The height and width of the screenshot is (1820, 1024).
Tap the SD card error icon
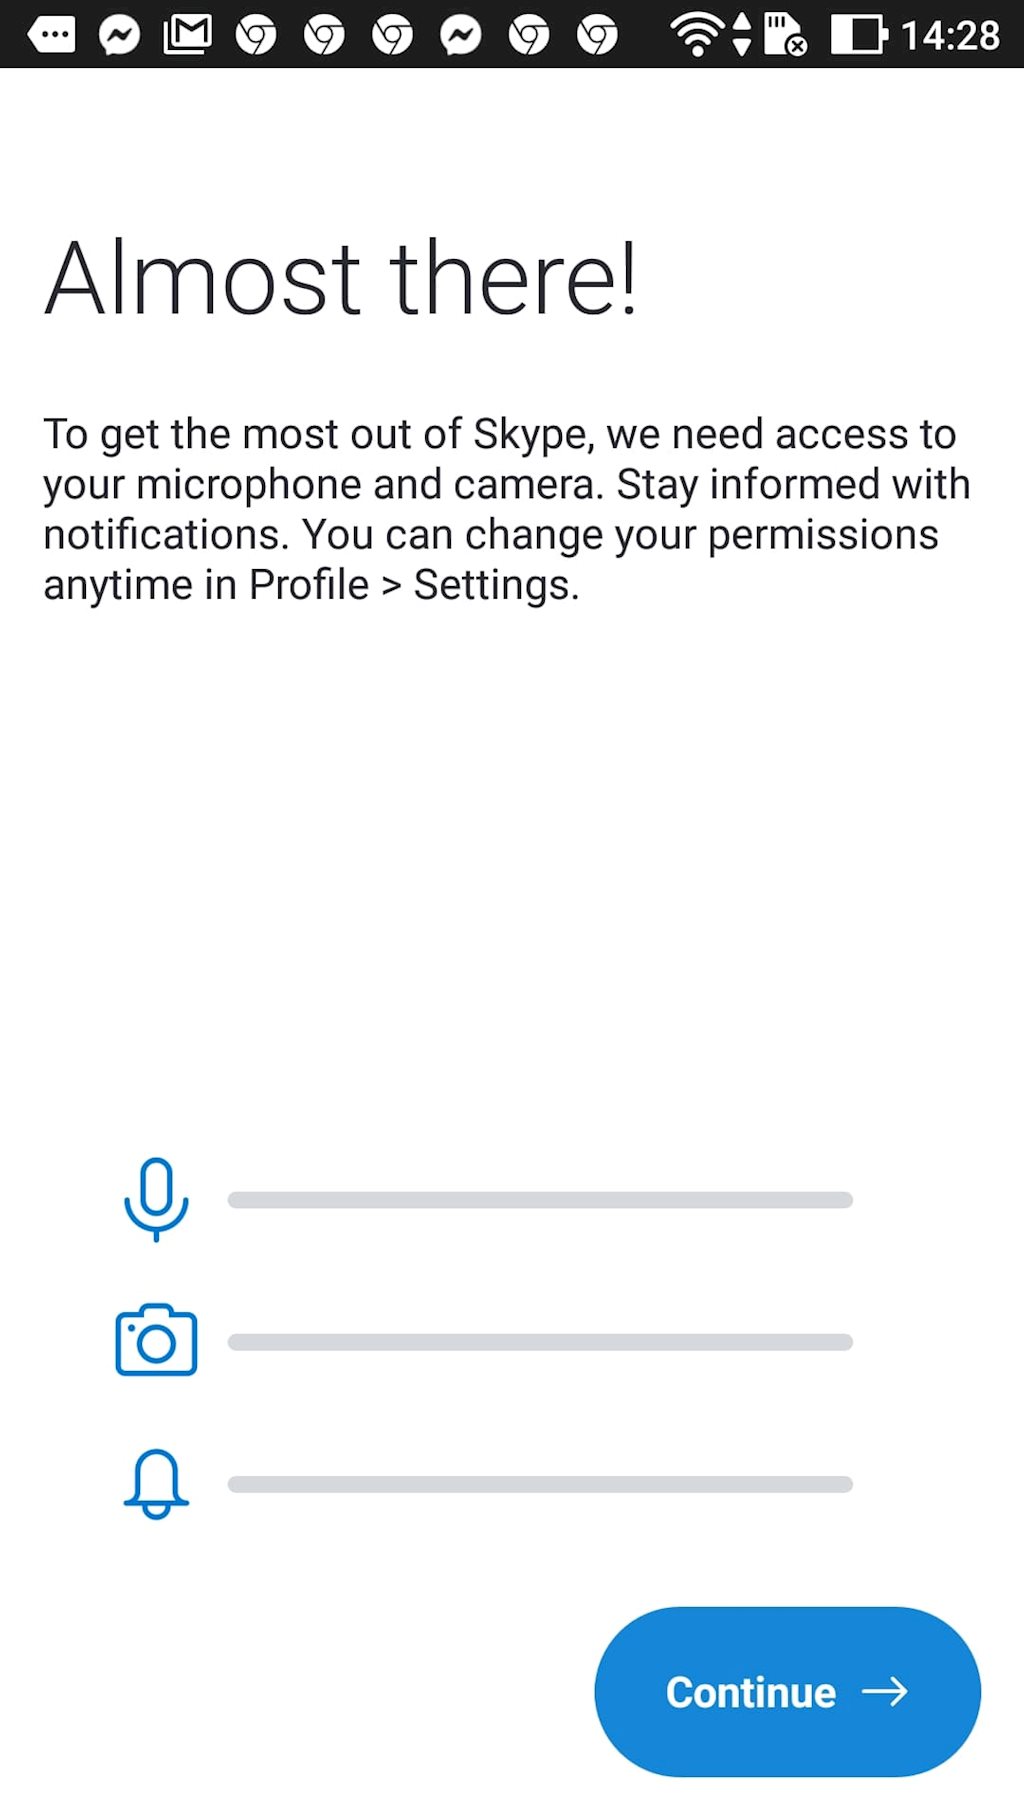[x=785, y=35]
